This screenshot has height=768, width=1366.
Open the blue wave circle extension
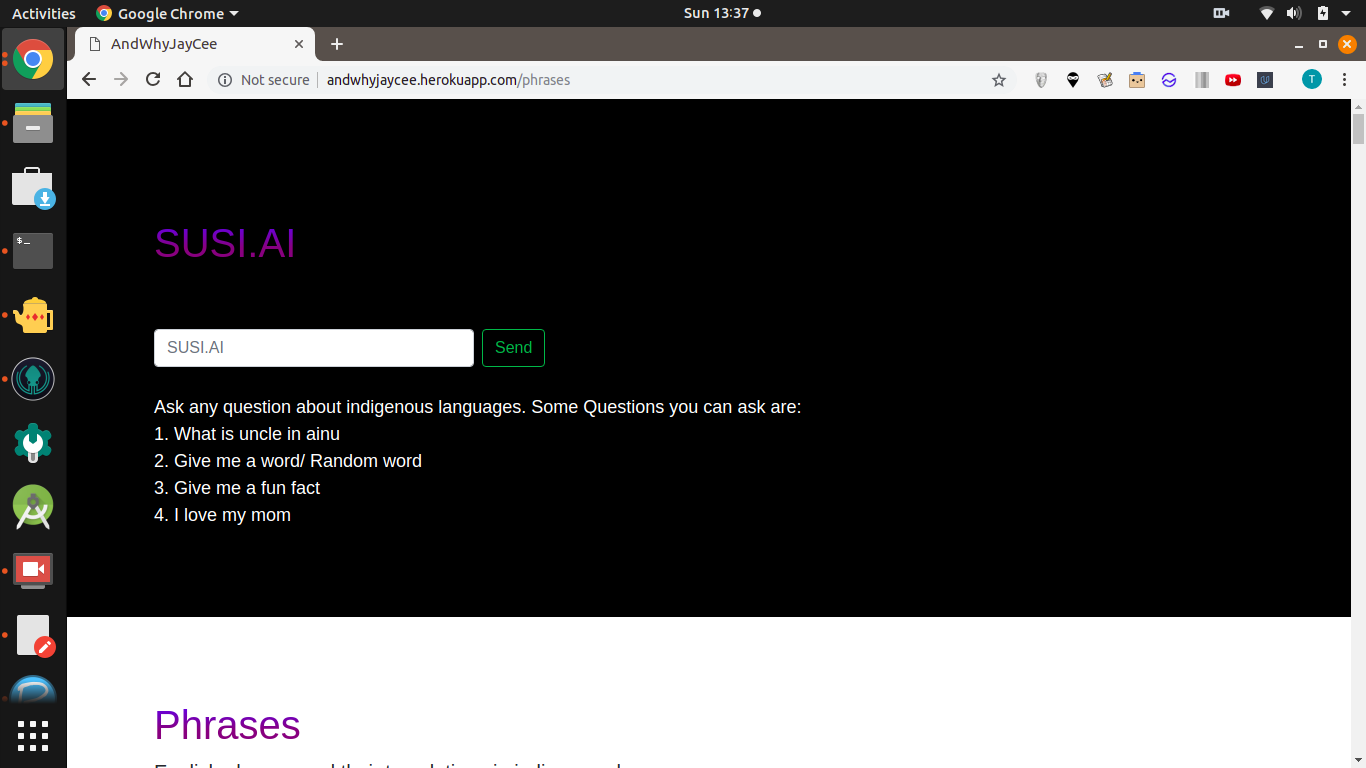pyautogui.click(x=1169, y=80)
